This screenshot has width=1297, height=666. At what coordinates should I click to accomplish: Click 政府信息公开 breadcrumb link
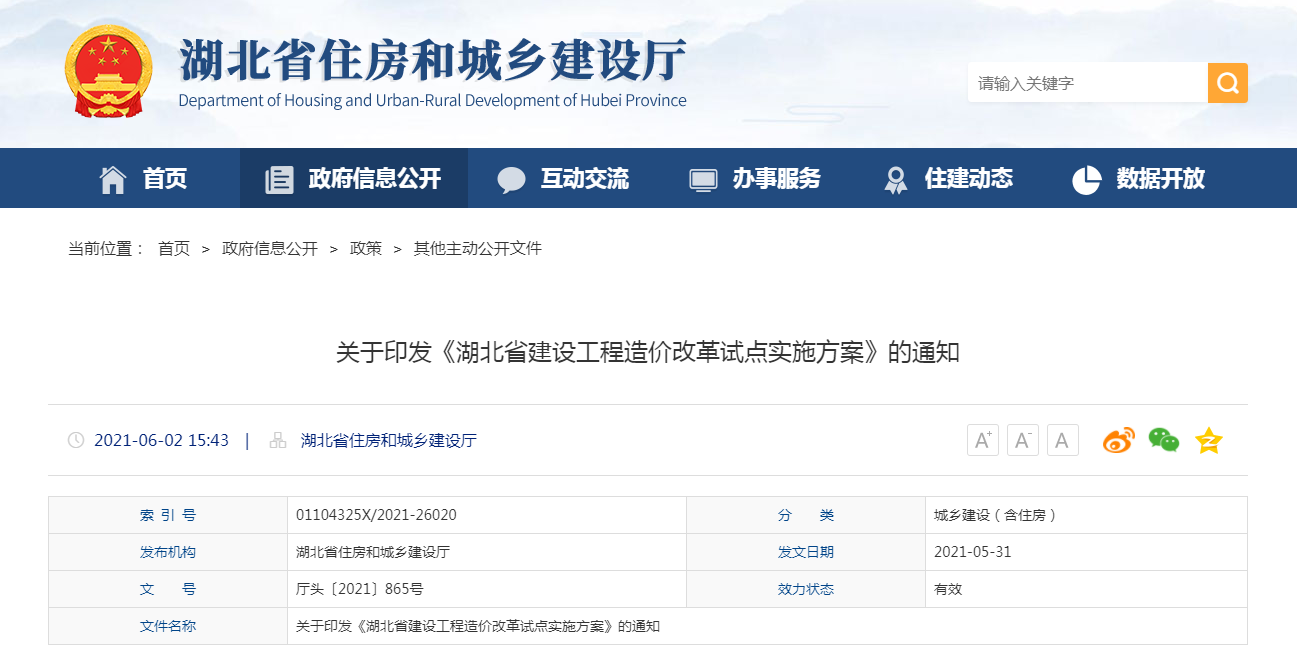(x=269, y=249)
